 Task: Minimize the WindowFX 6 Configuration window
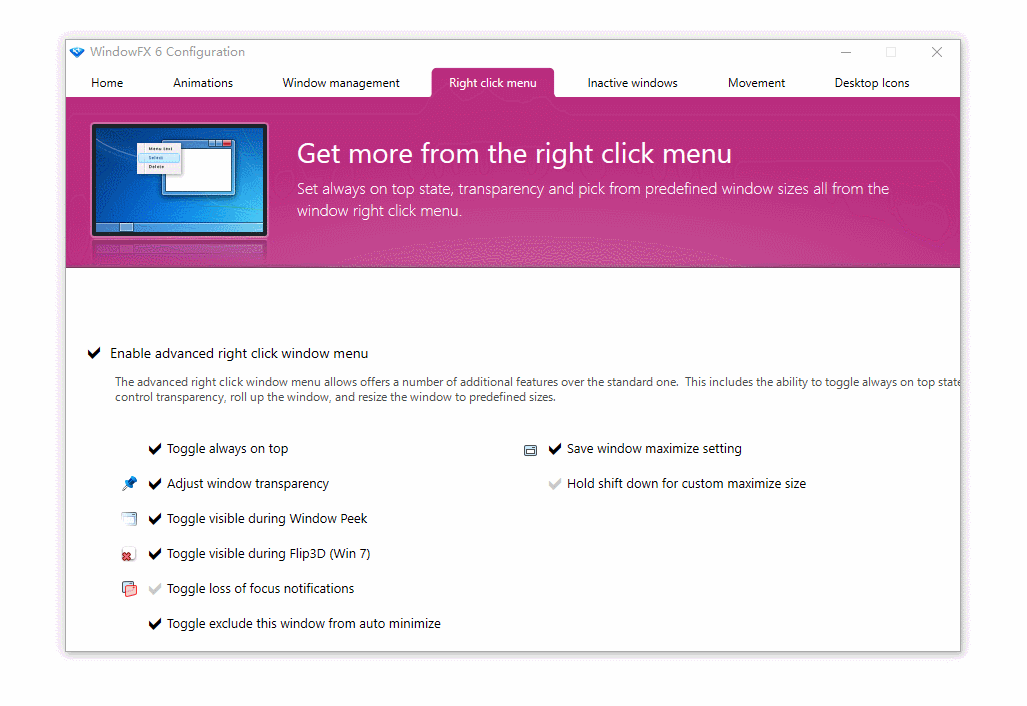[846, 52]
